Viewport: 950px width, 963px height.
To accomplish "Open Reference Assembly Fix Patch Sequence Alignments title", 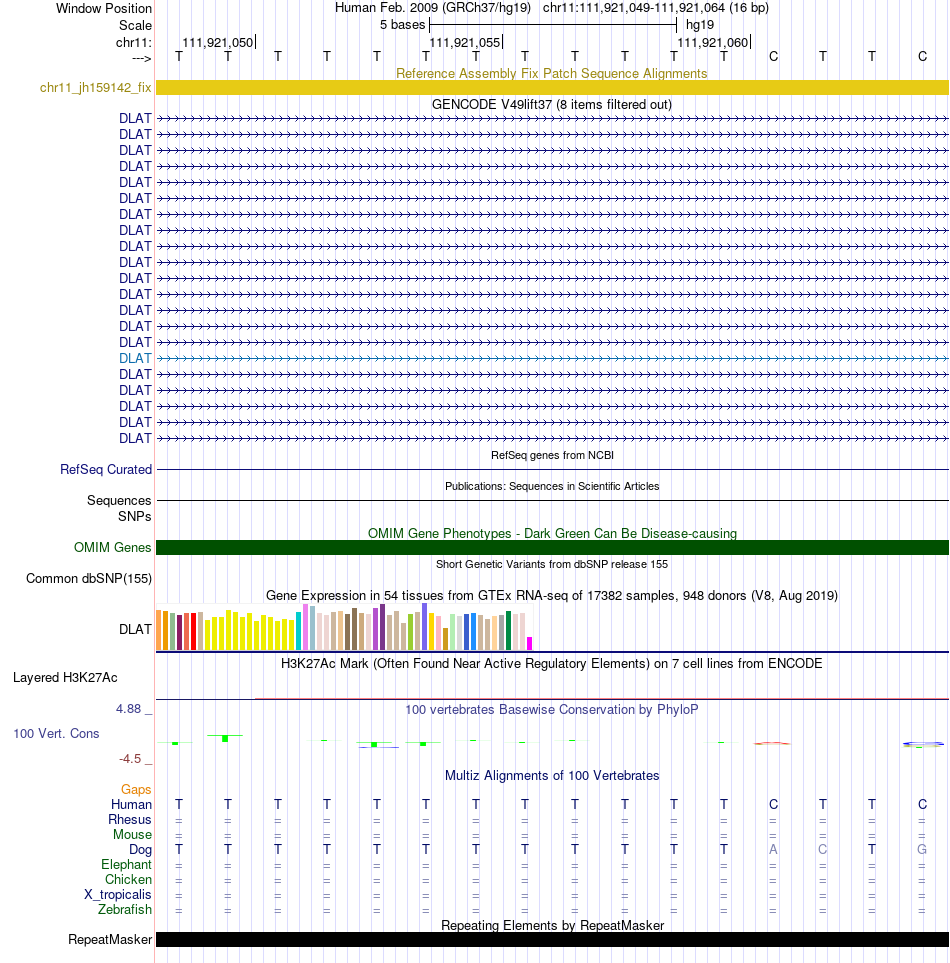I will (551, 74).
